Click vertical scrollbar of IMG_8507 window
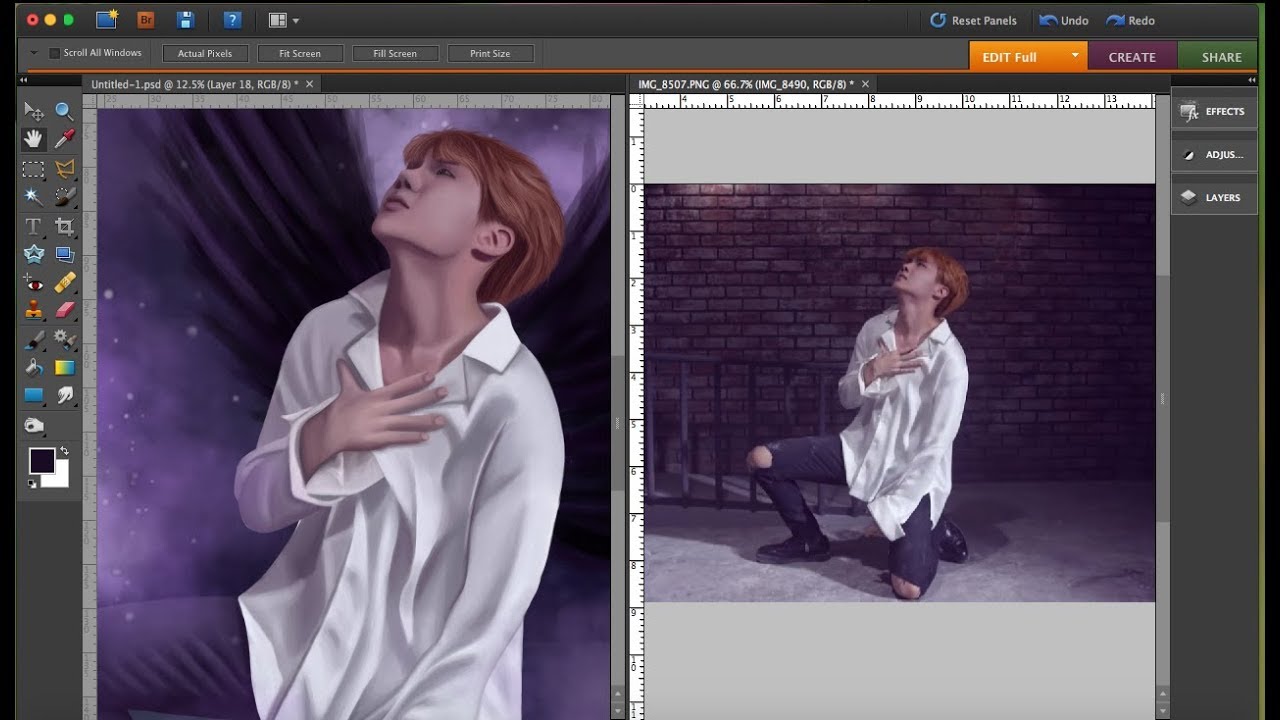 point(1162,398)
